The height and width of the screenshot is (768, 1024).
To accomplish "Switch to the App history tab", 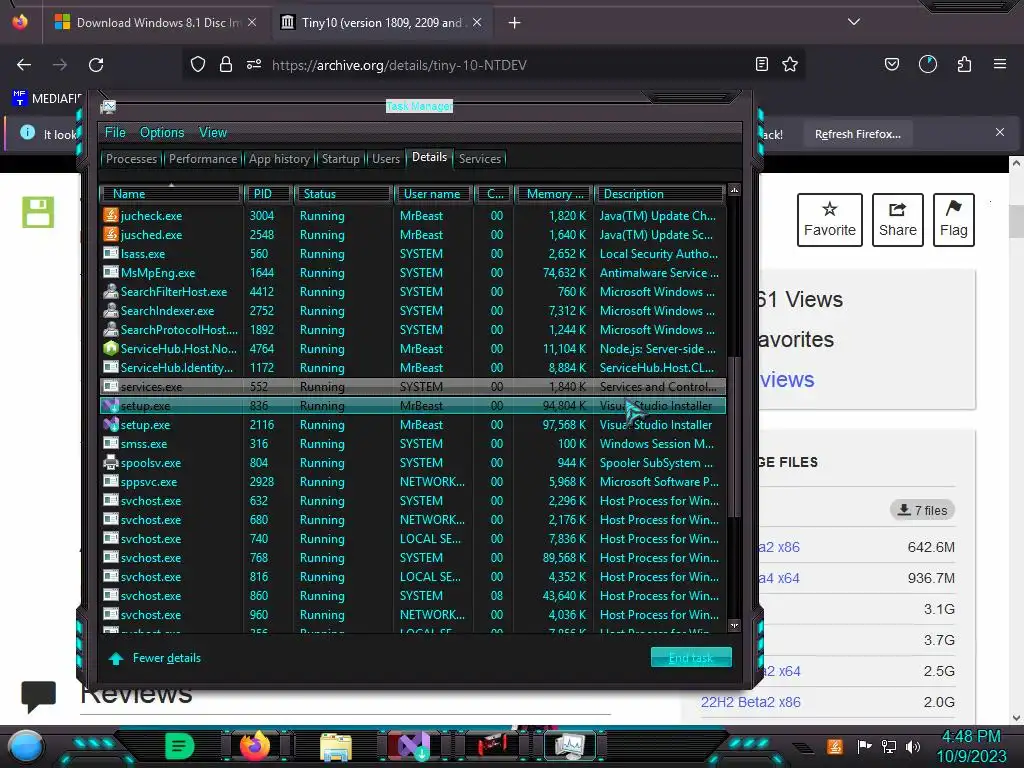I will [x=279, y=159].
